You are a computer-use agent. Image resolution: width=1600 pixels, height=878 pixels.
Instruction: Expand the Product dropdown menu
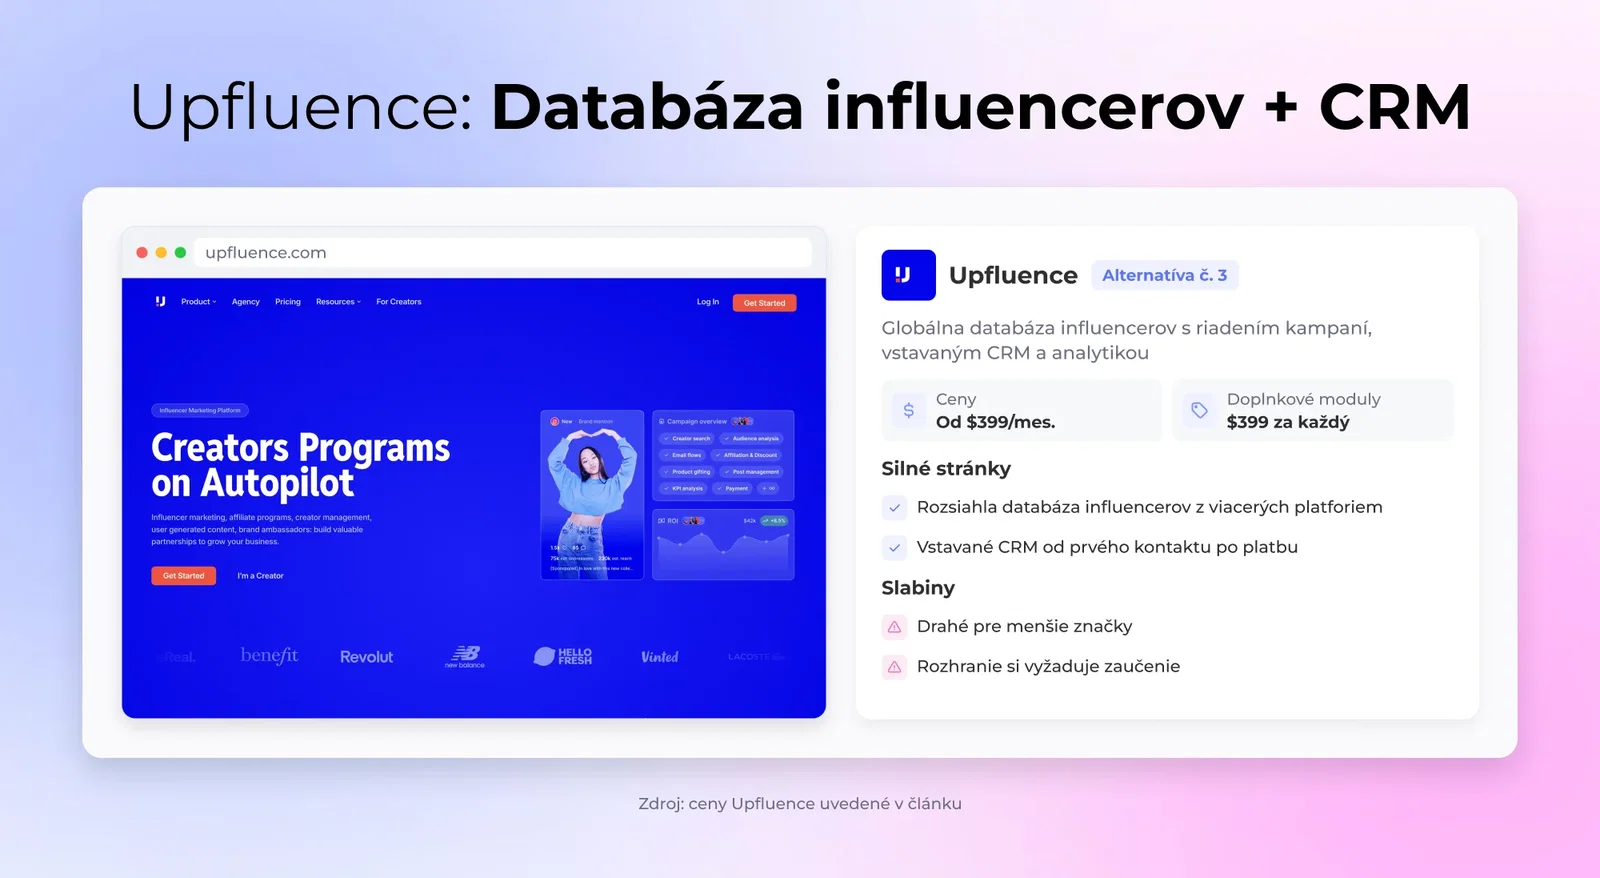pyautogui.click(x=198, y=302)
